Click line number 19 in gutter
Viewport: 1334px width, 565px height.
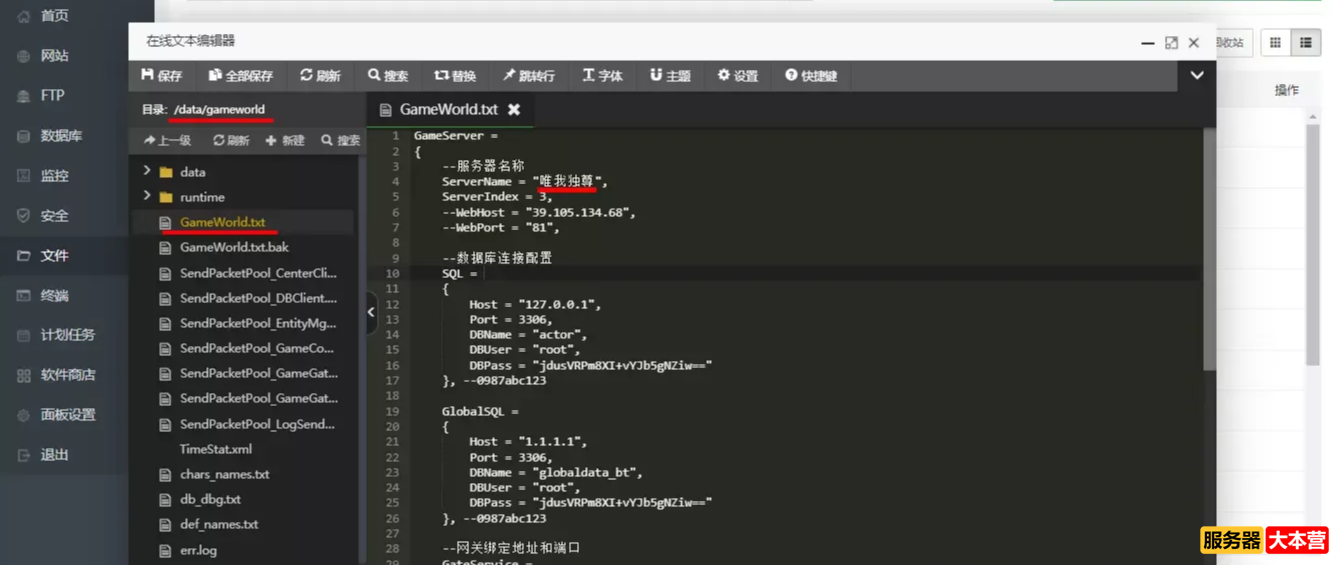[x=392, y=411]
